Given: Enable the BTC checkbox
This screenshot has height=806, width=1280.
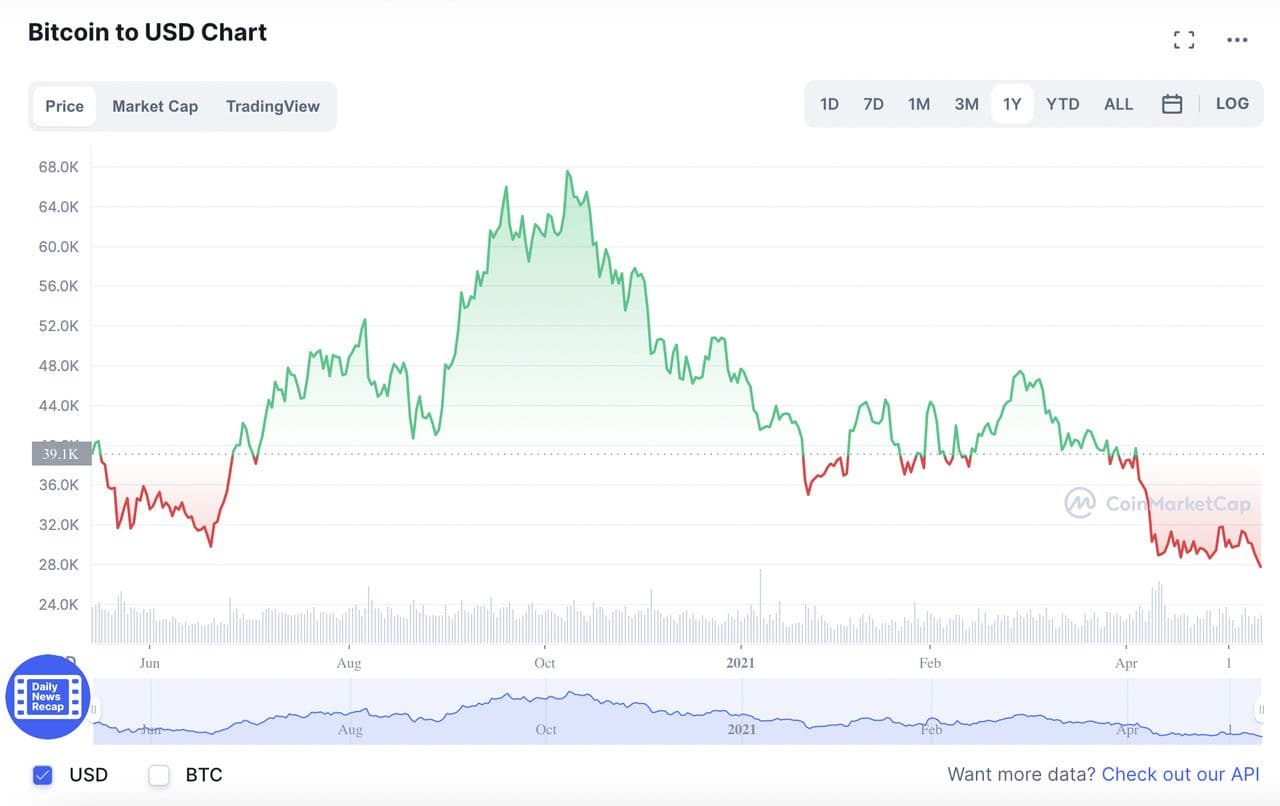Looking at the screenshot, I should (x=159, y=774).
